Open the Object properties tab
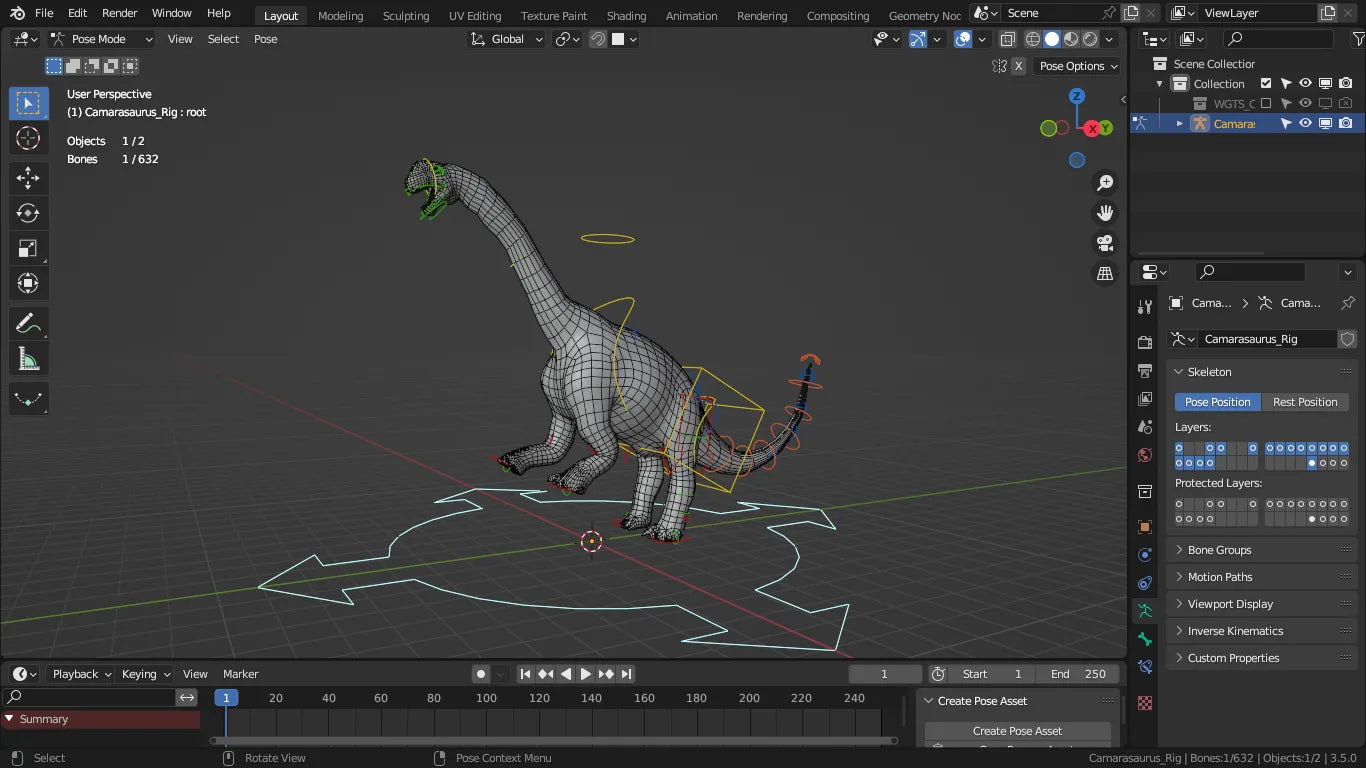 coord(1145,526)
